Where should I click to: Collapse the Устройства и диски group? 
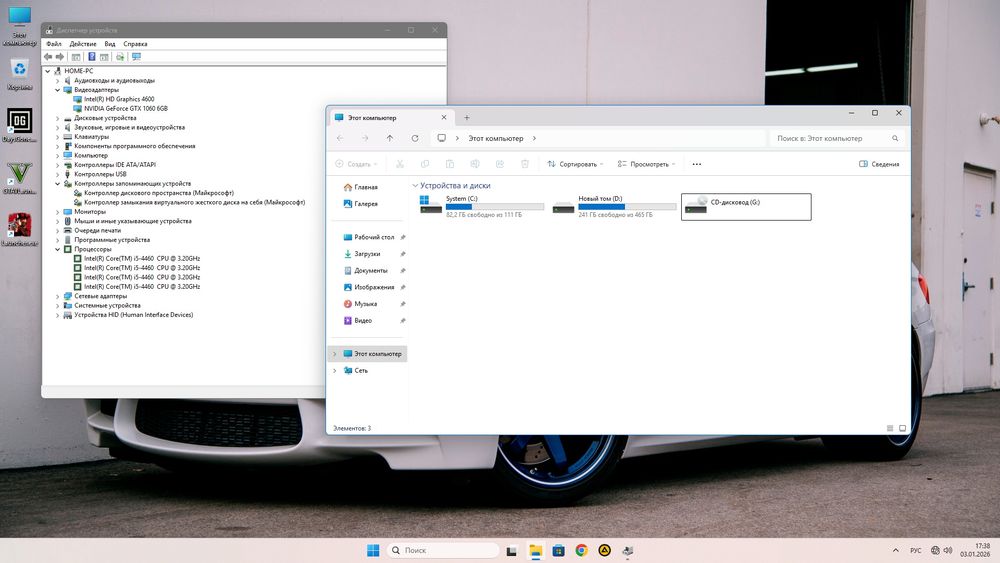(x=415, y=186)
